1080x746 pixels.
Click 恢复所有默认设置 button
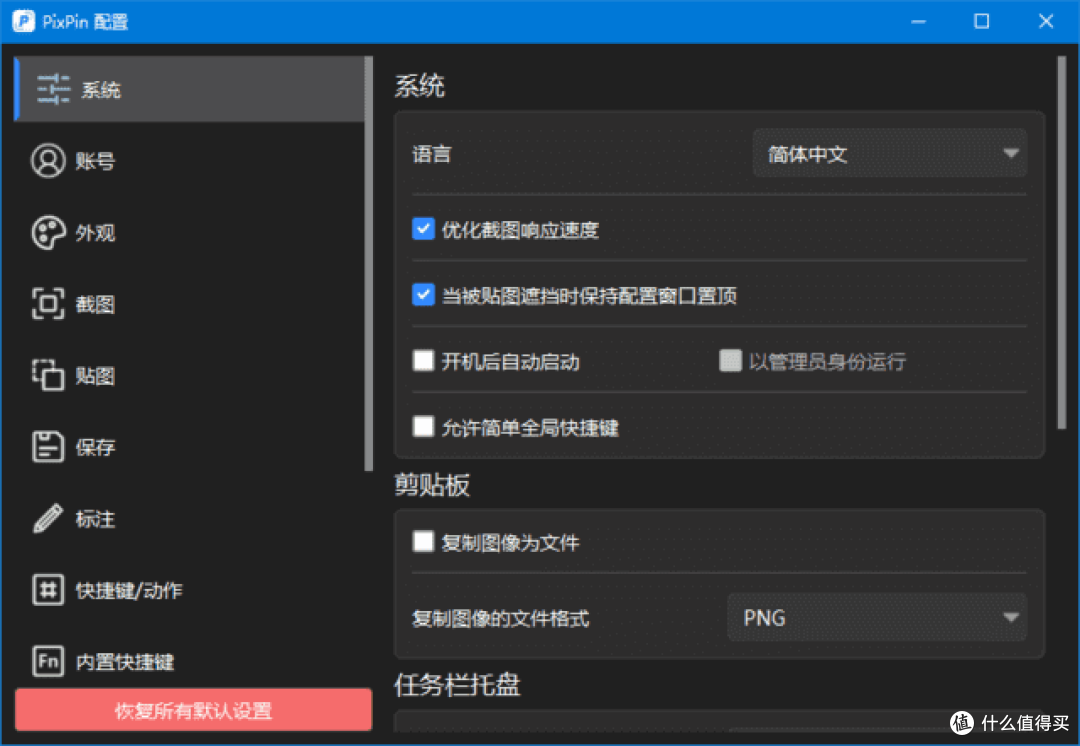[194, 710]
